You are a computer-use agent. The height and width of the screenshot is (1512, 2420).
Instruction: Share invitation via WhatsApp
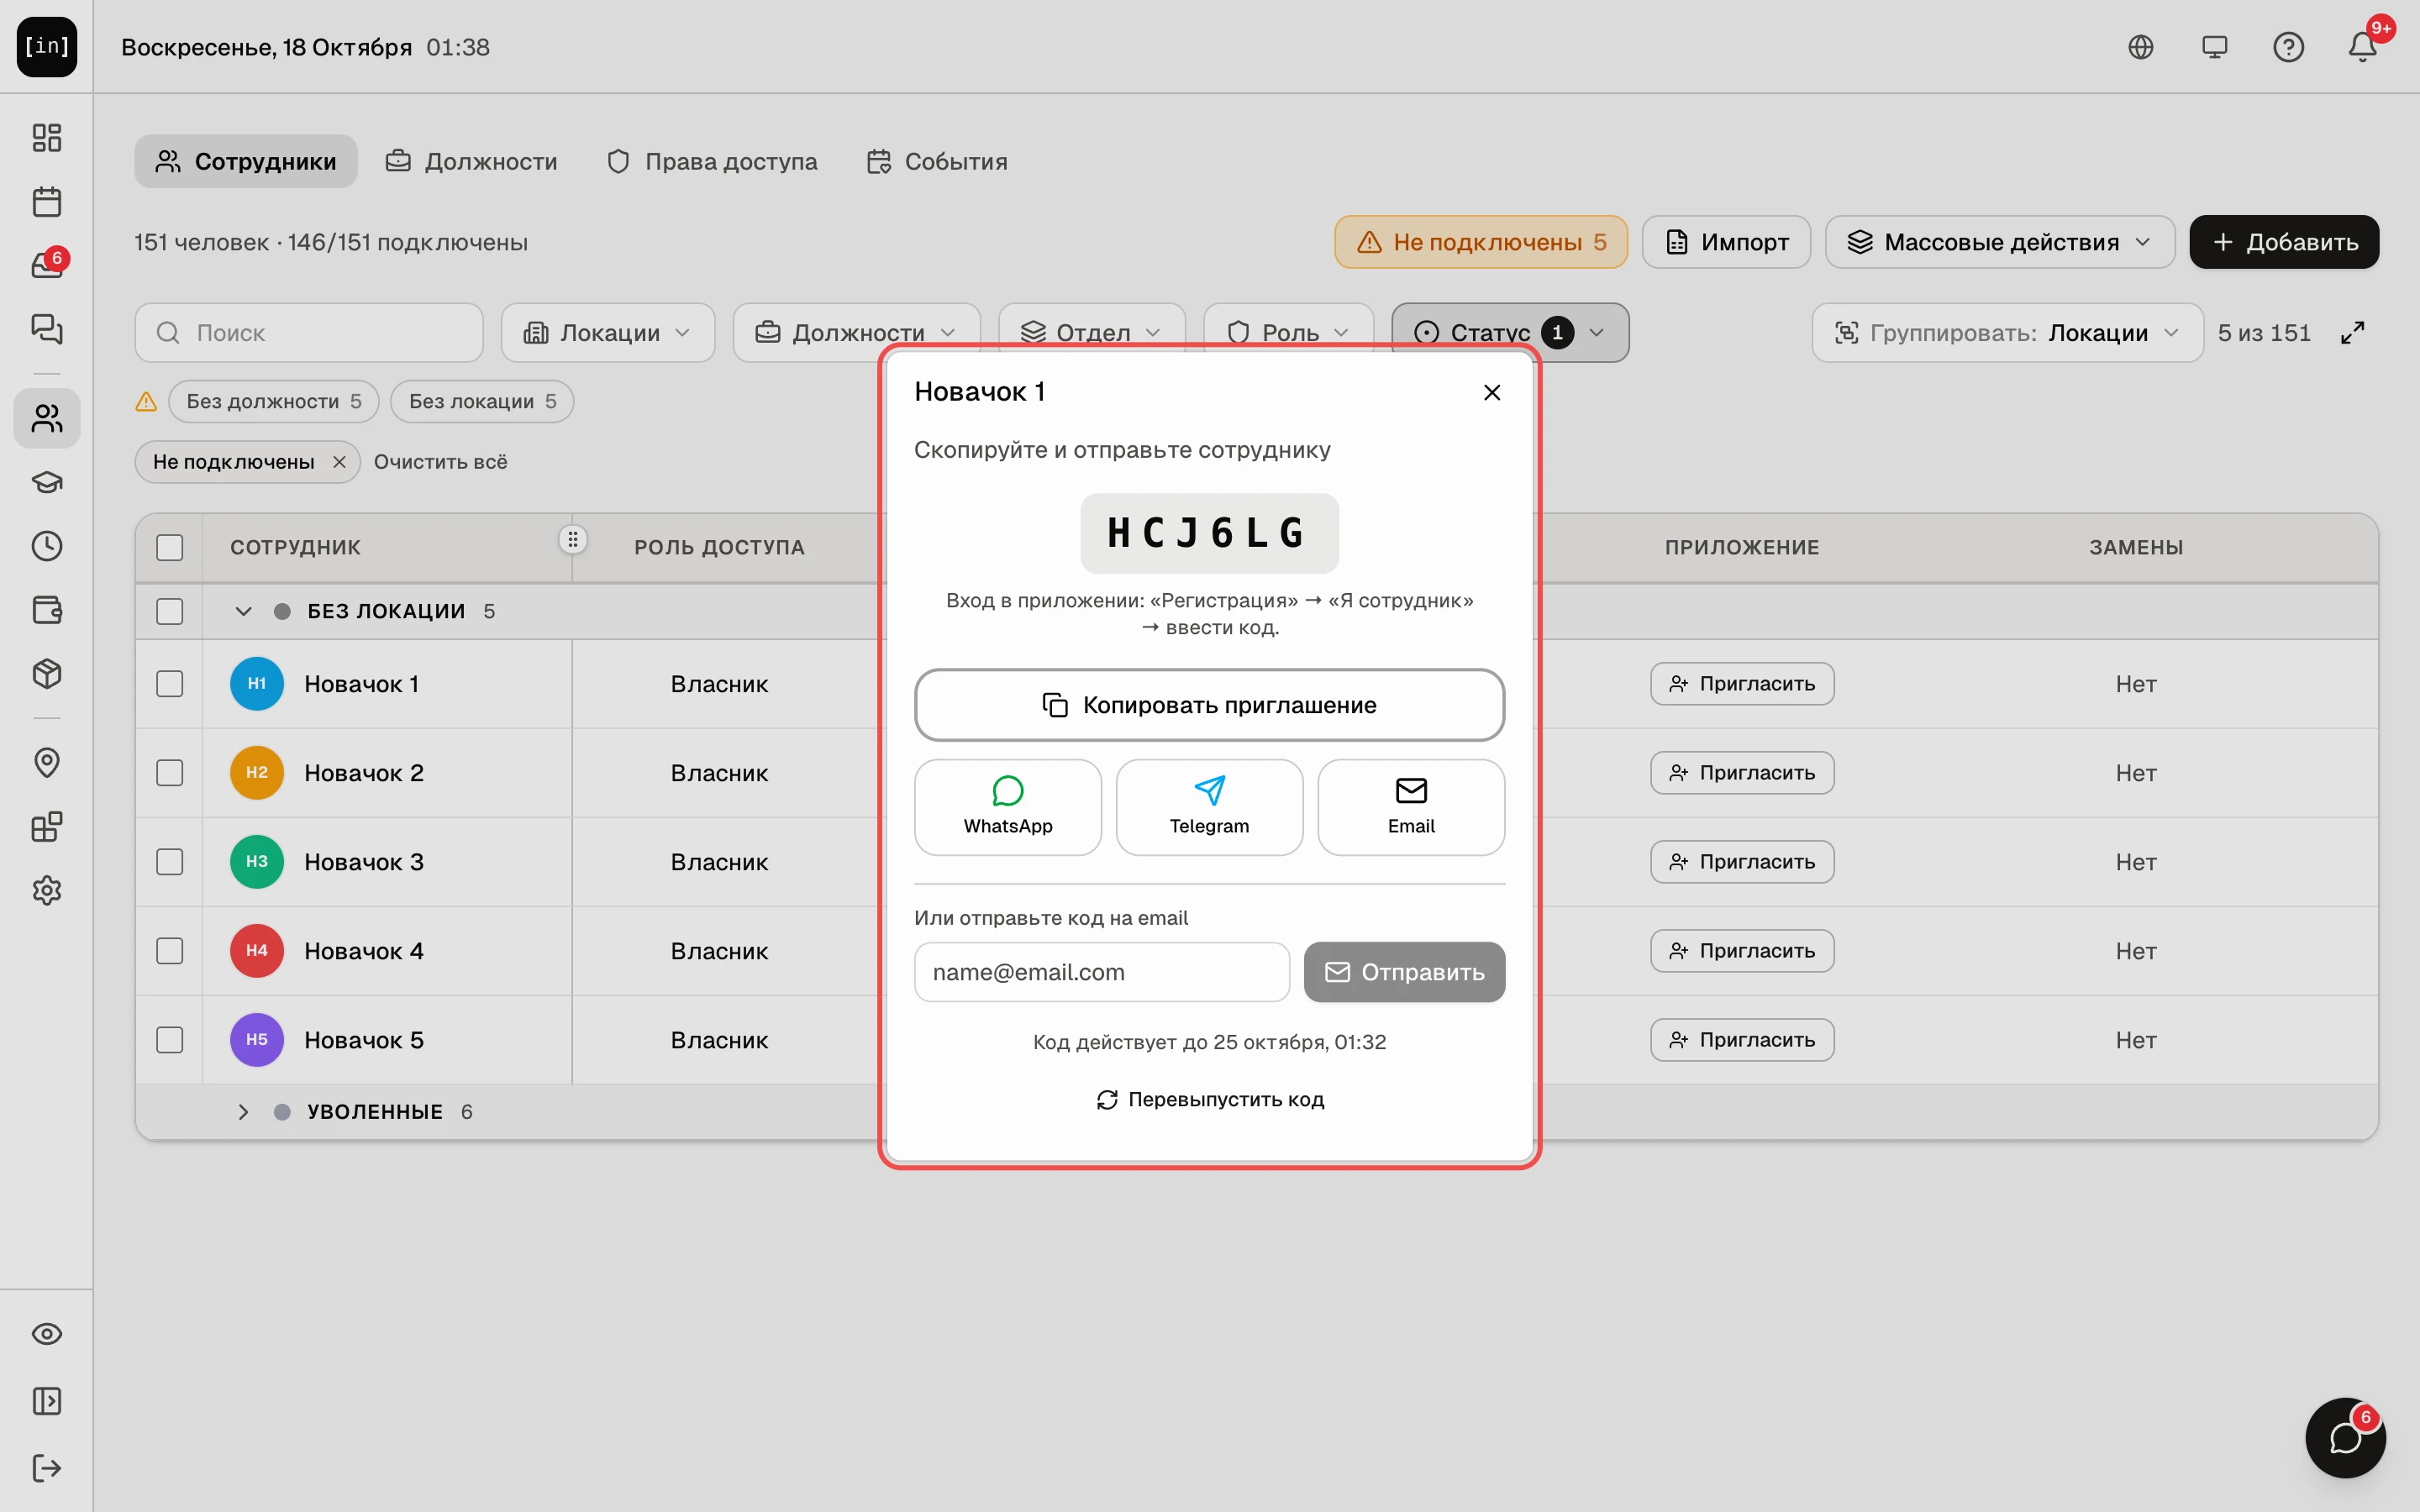[1008, 807]
